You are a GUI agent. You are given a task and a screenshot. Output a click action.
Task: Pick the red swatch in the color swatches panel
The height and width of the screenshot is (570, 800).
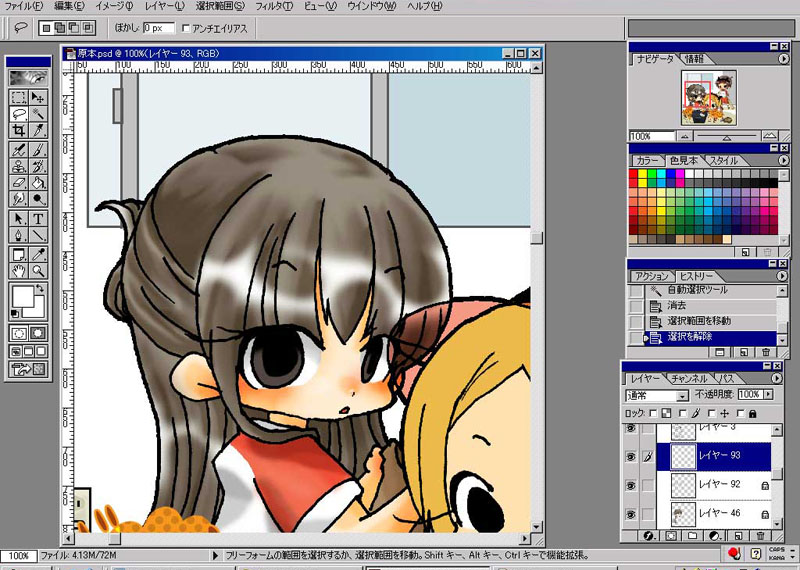coord(635,175)
